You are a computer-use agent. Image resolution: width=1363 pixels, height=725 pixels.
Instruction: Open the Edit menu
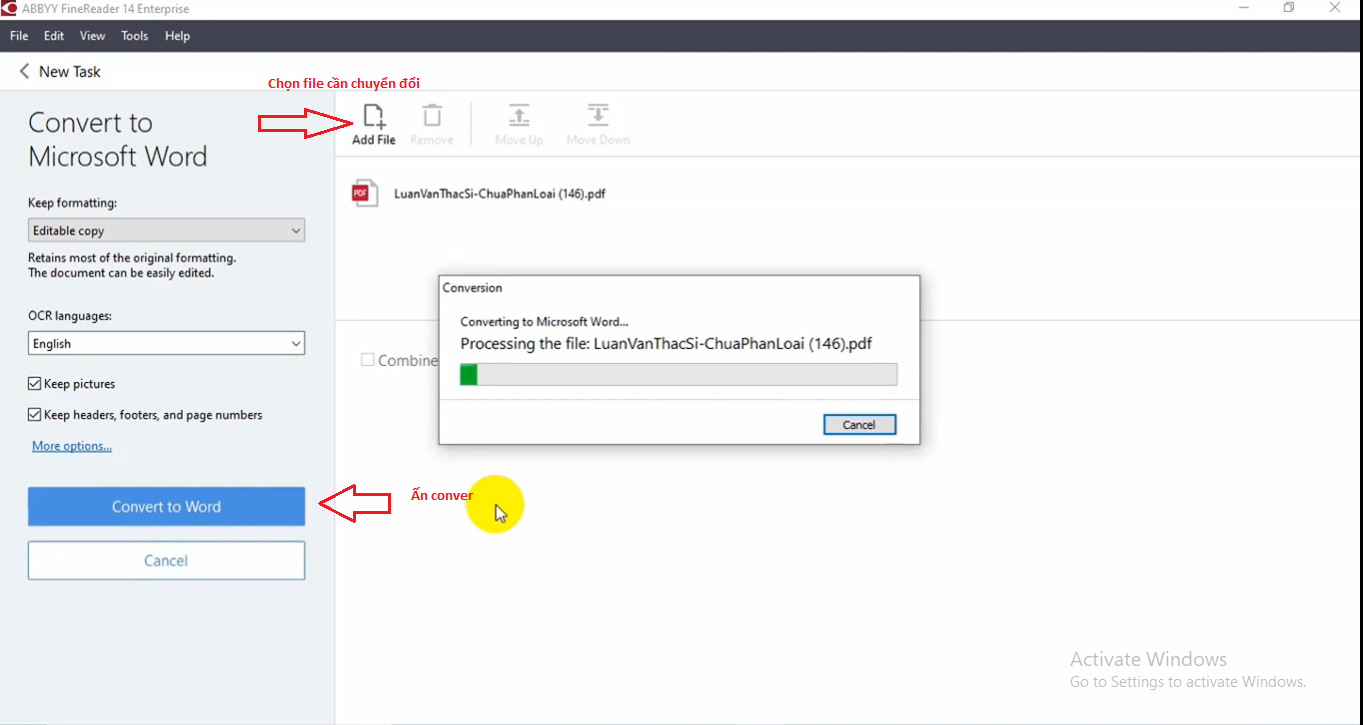point(54,36)
